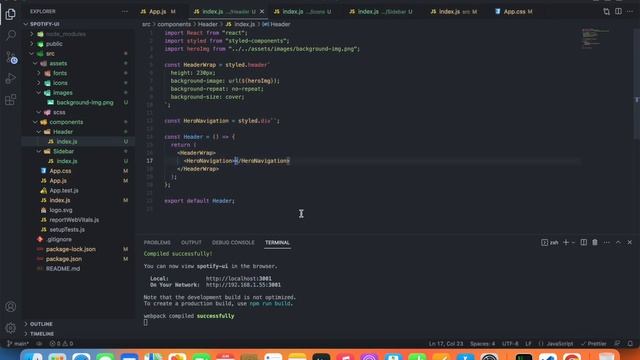640x360 pixels.
Task: Close the terminal panel
Action: [x=630, y=242]
